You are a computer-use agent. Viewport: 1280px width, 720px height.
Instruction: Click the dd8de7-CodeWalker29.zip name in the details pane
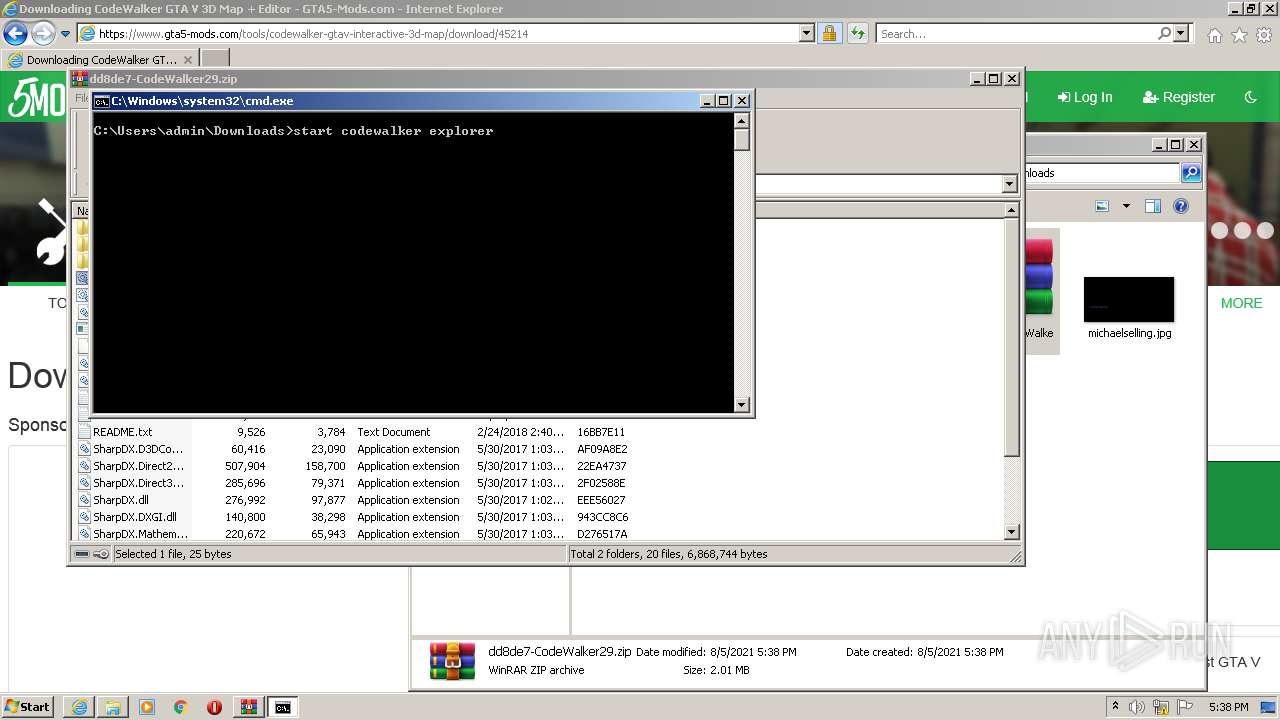pos(559,652)
